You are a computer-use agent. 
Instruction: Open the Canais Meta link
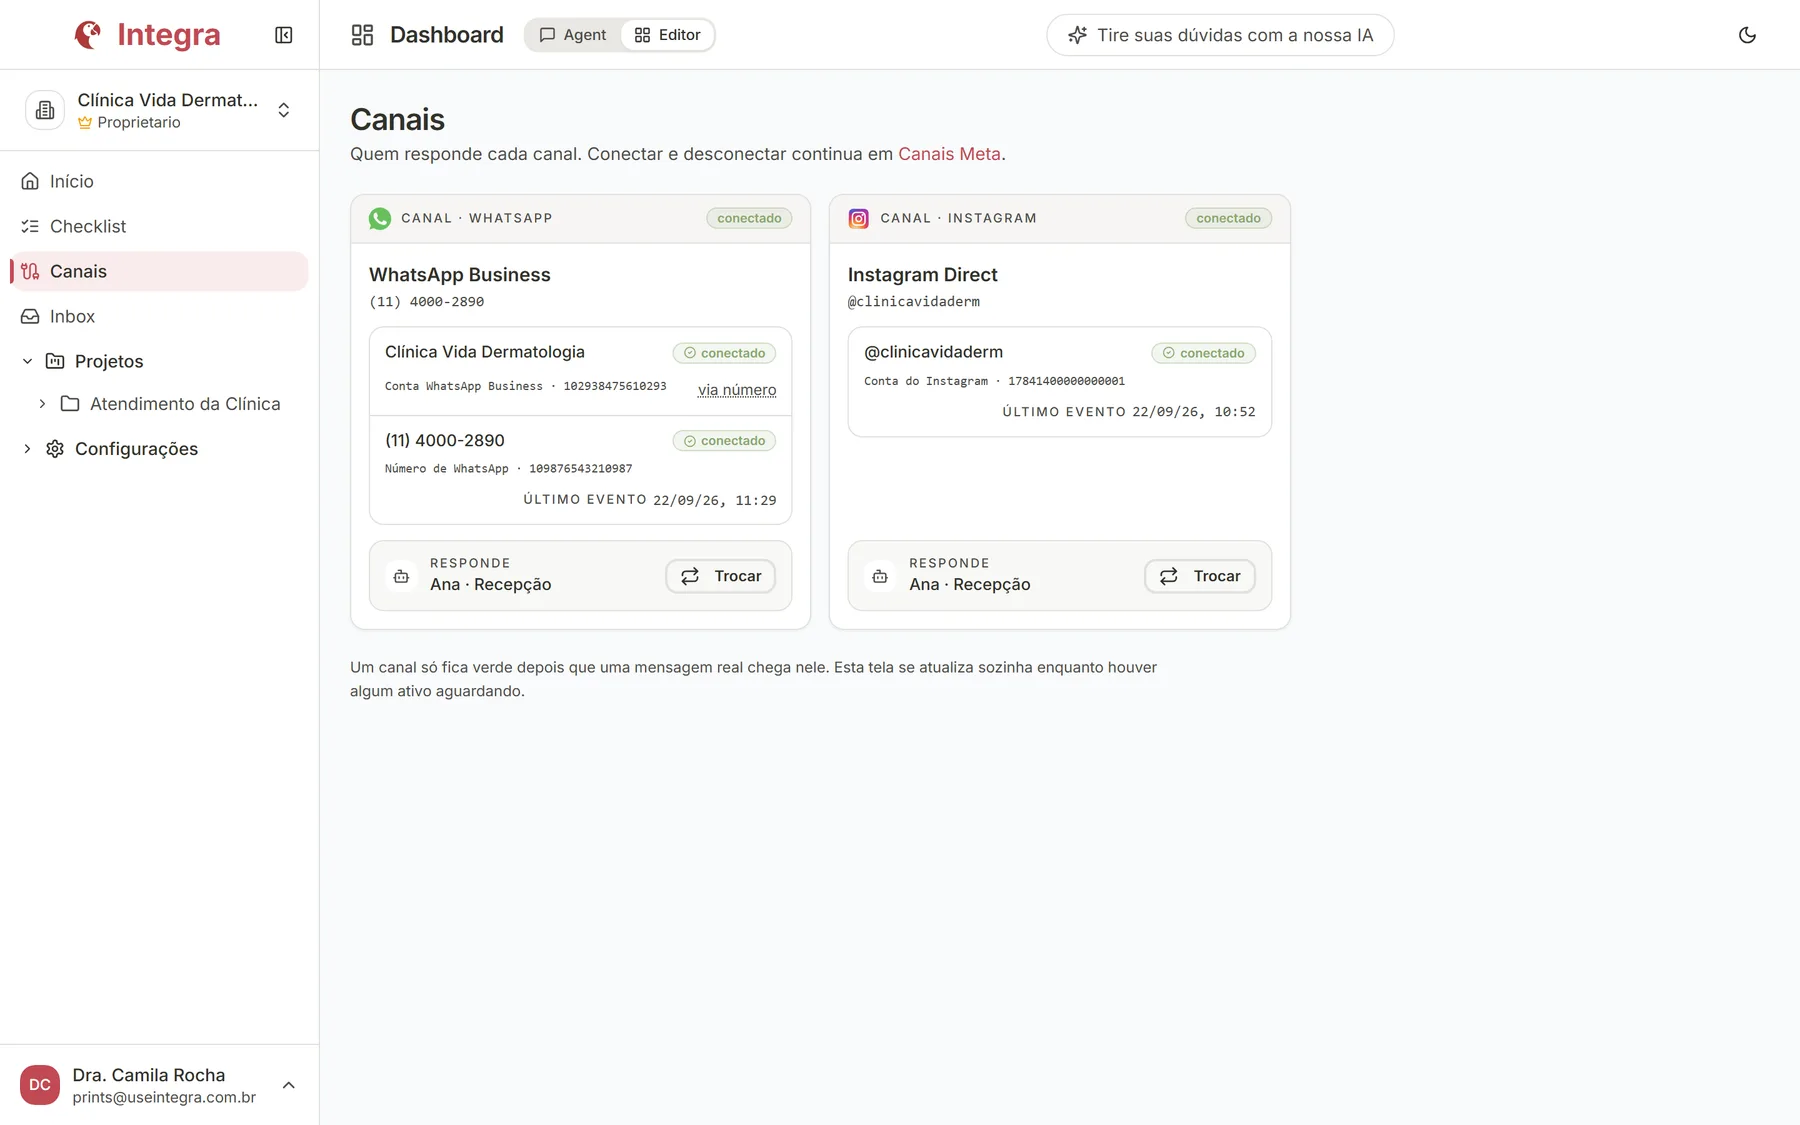pos(949,154)
